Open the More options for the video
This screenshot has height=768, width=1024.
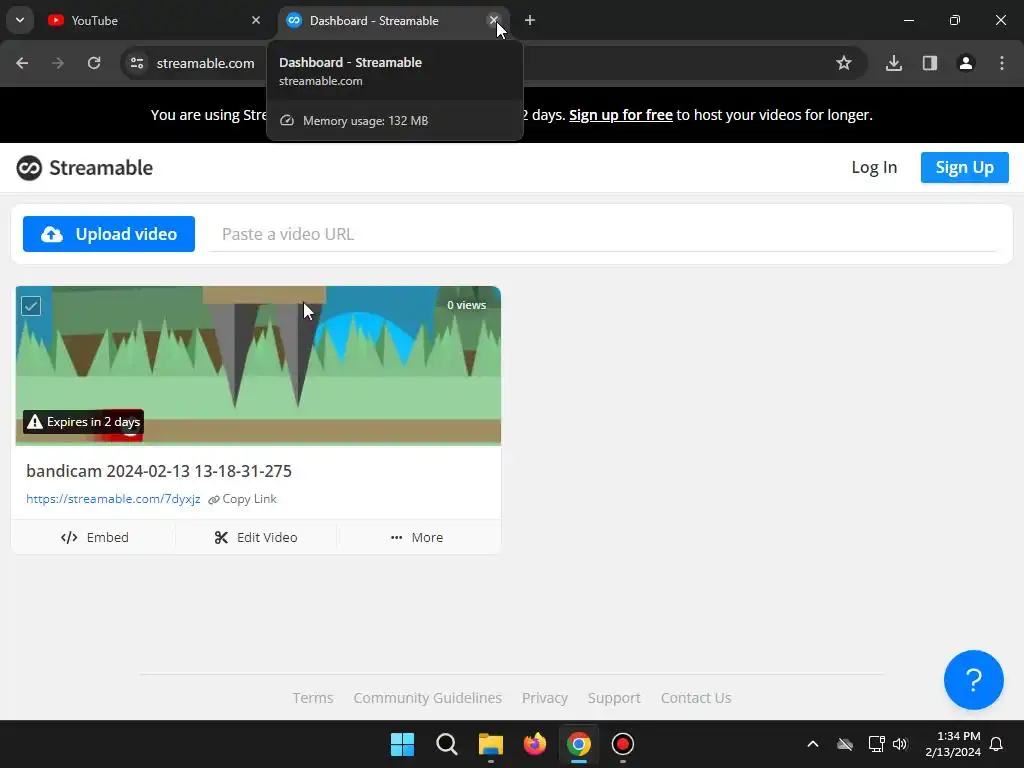[x=417, y=537]
